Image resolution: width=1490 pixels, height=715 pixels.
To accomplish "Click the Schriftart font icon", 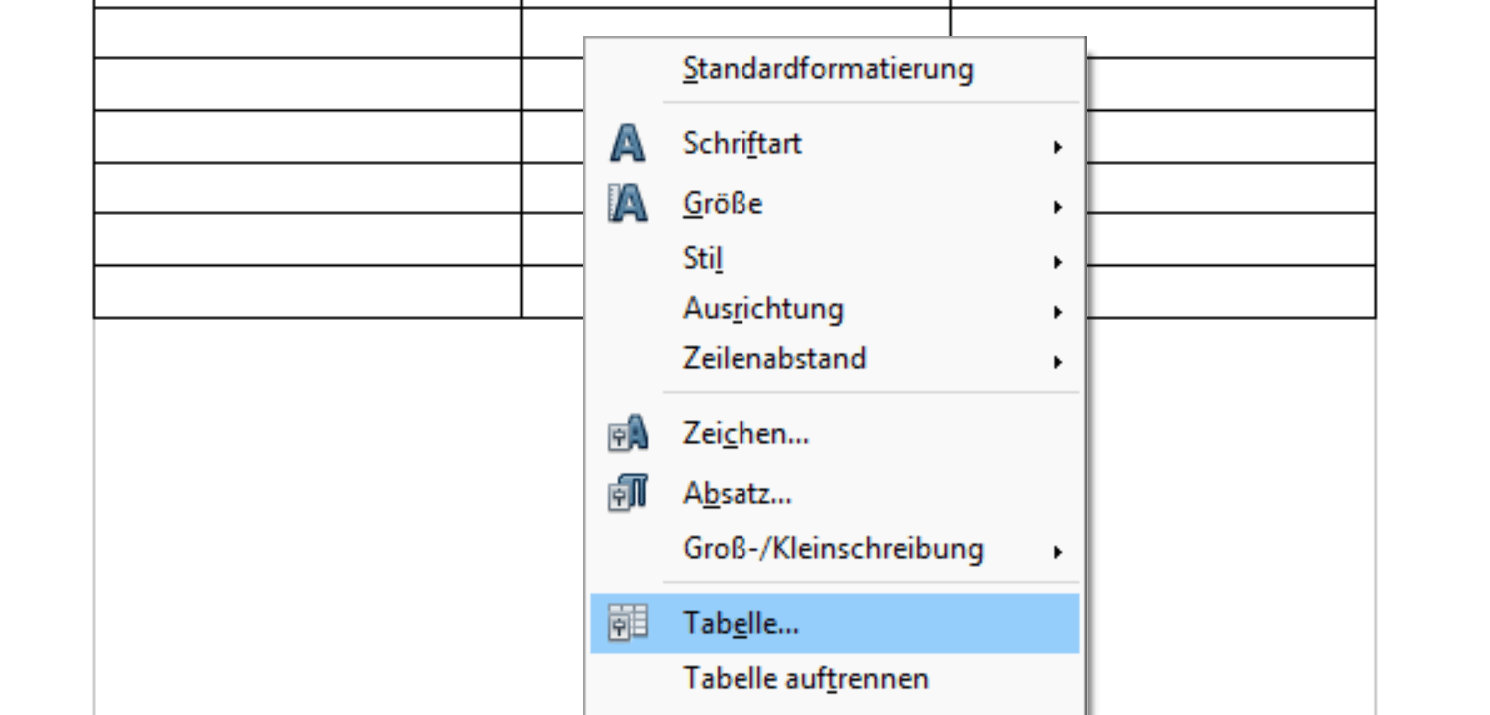I will (x=628, y=144).
